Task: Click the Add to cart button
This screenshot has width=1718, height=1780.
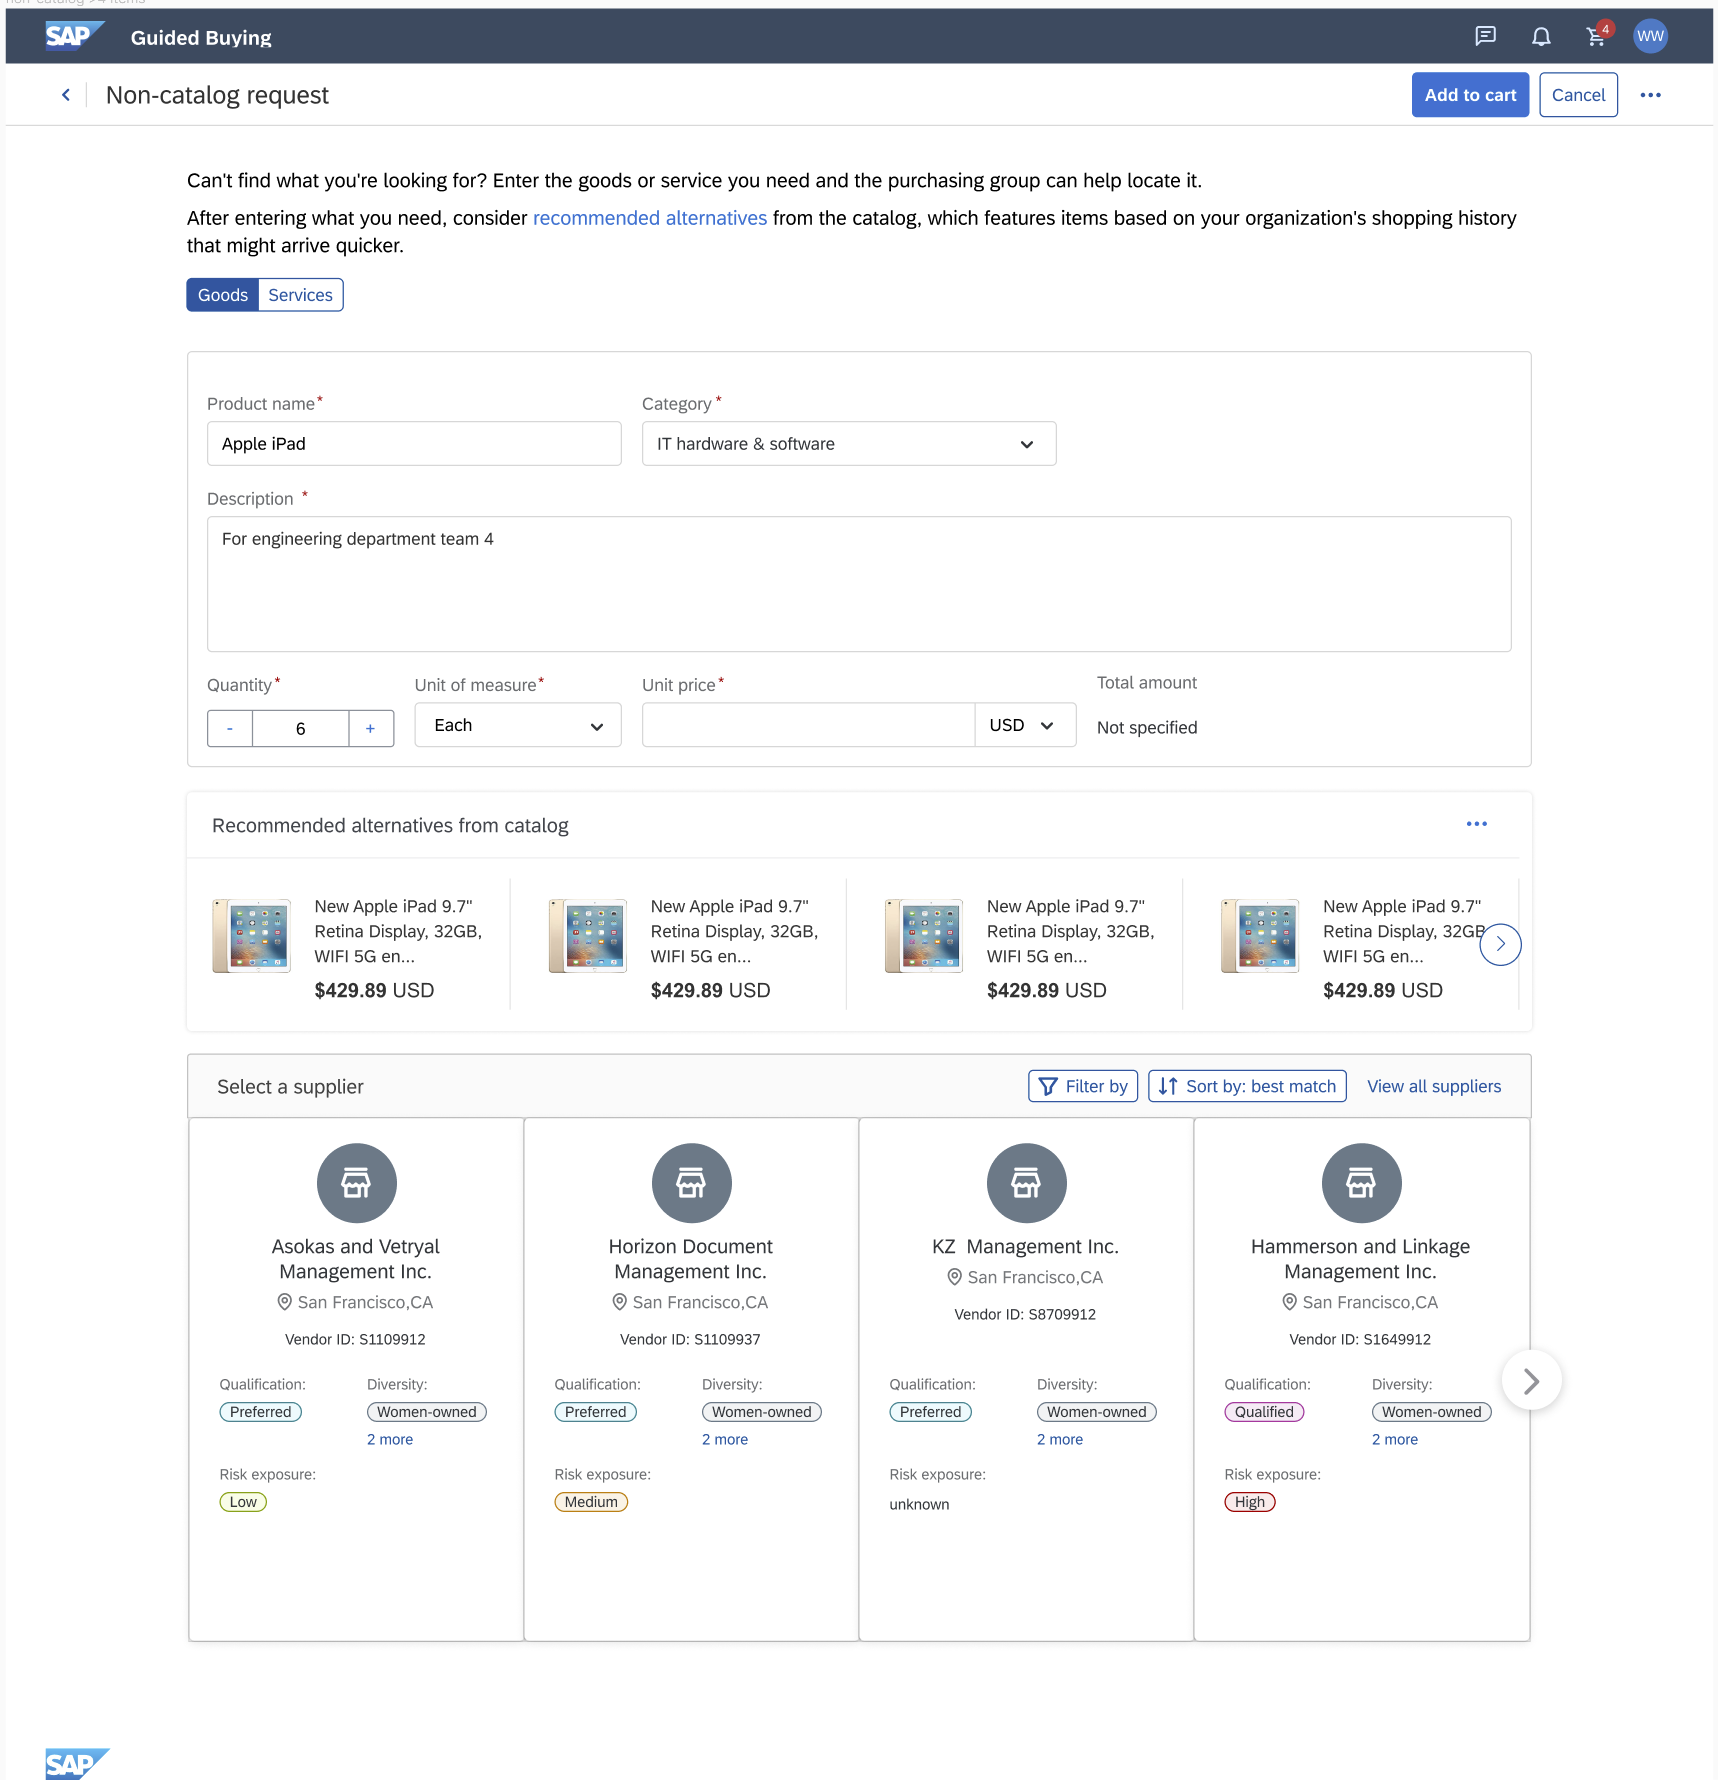Action: pyautogui.click(x=1470, y=95)
